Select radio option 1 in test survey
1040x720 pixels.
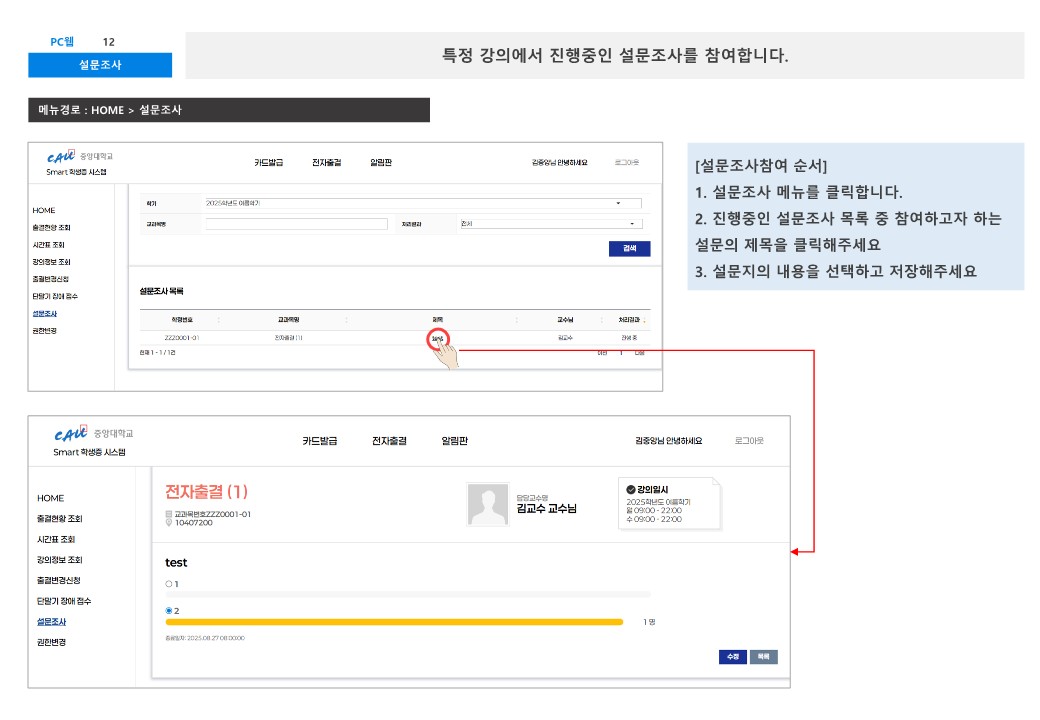pyautogui.click(x=168, y=584)
